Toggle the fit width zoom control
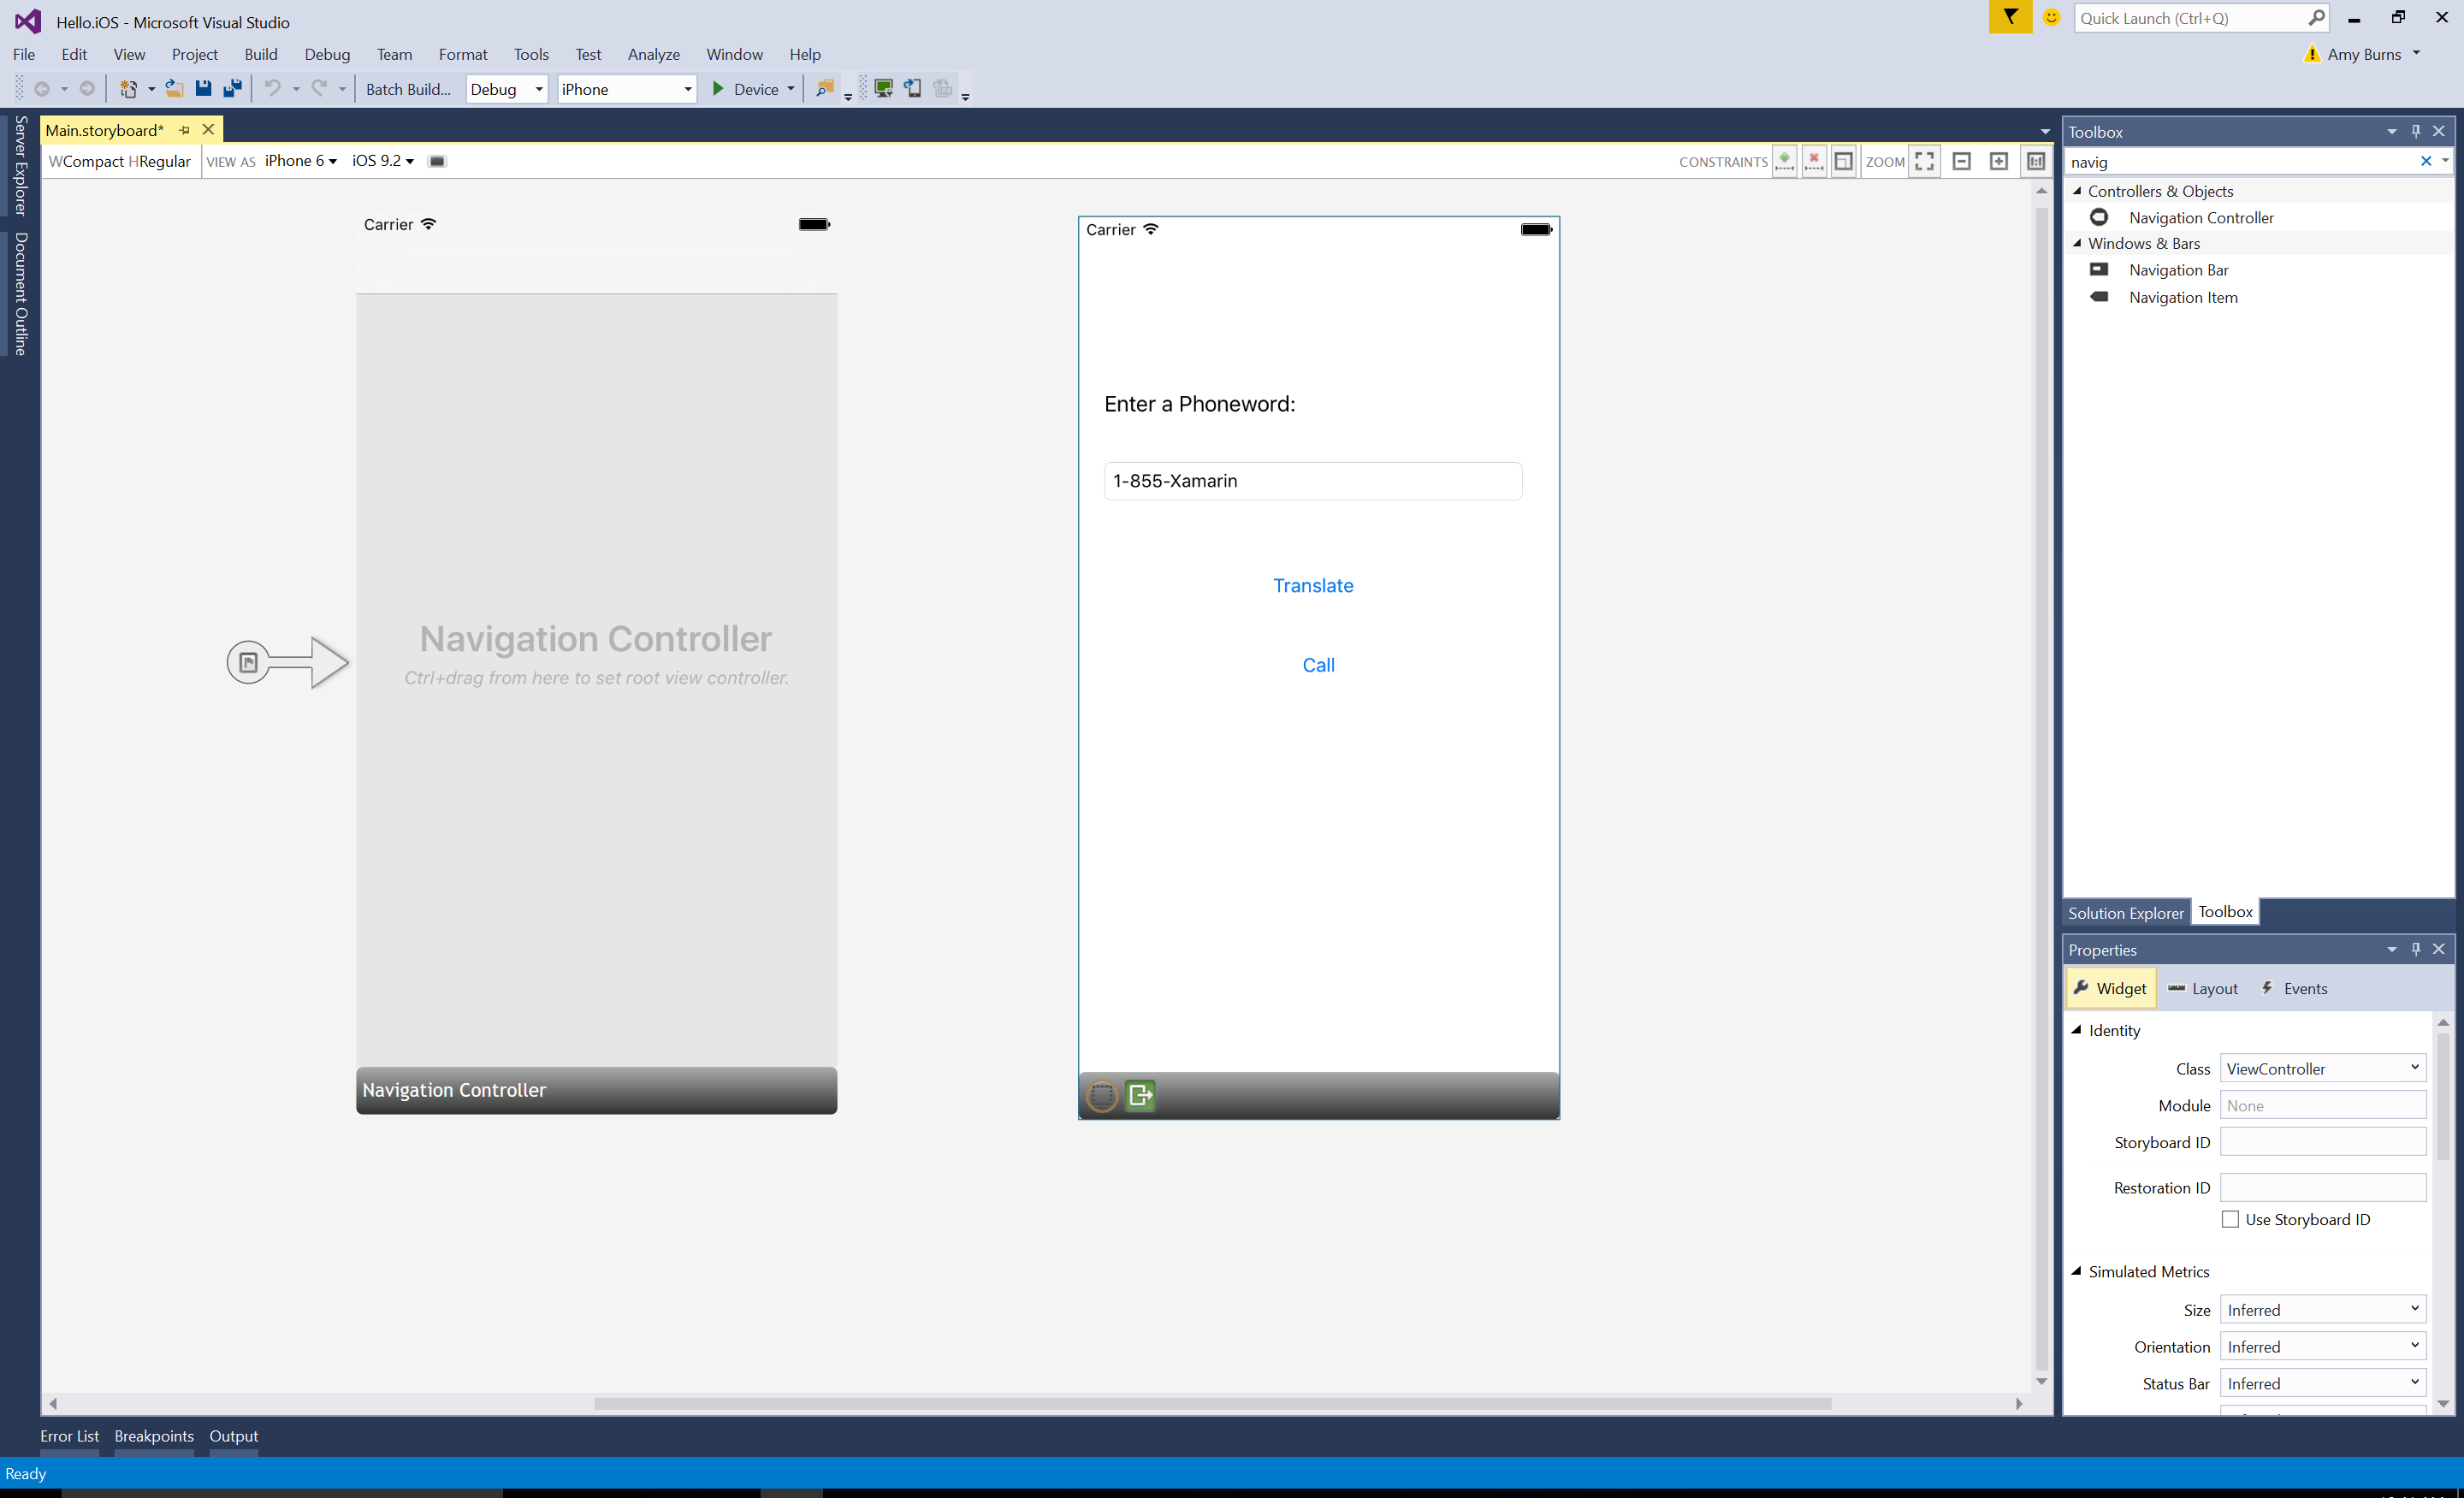 click(1929, 160)
